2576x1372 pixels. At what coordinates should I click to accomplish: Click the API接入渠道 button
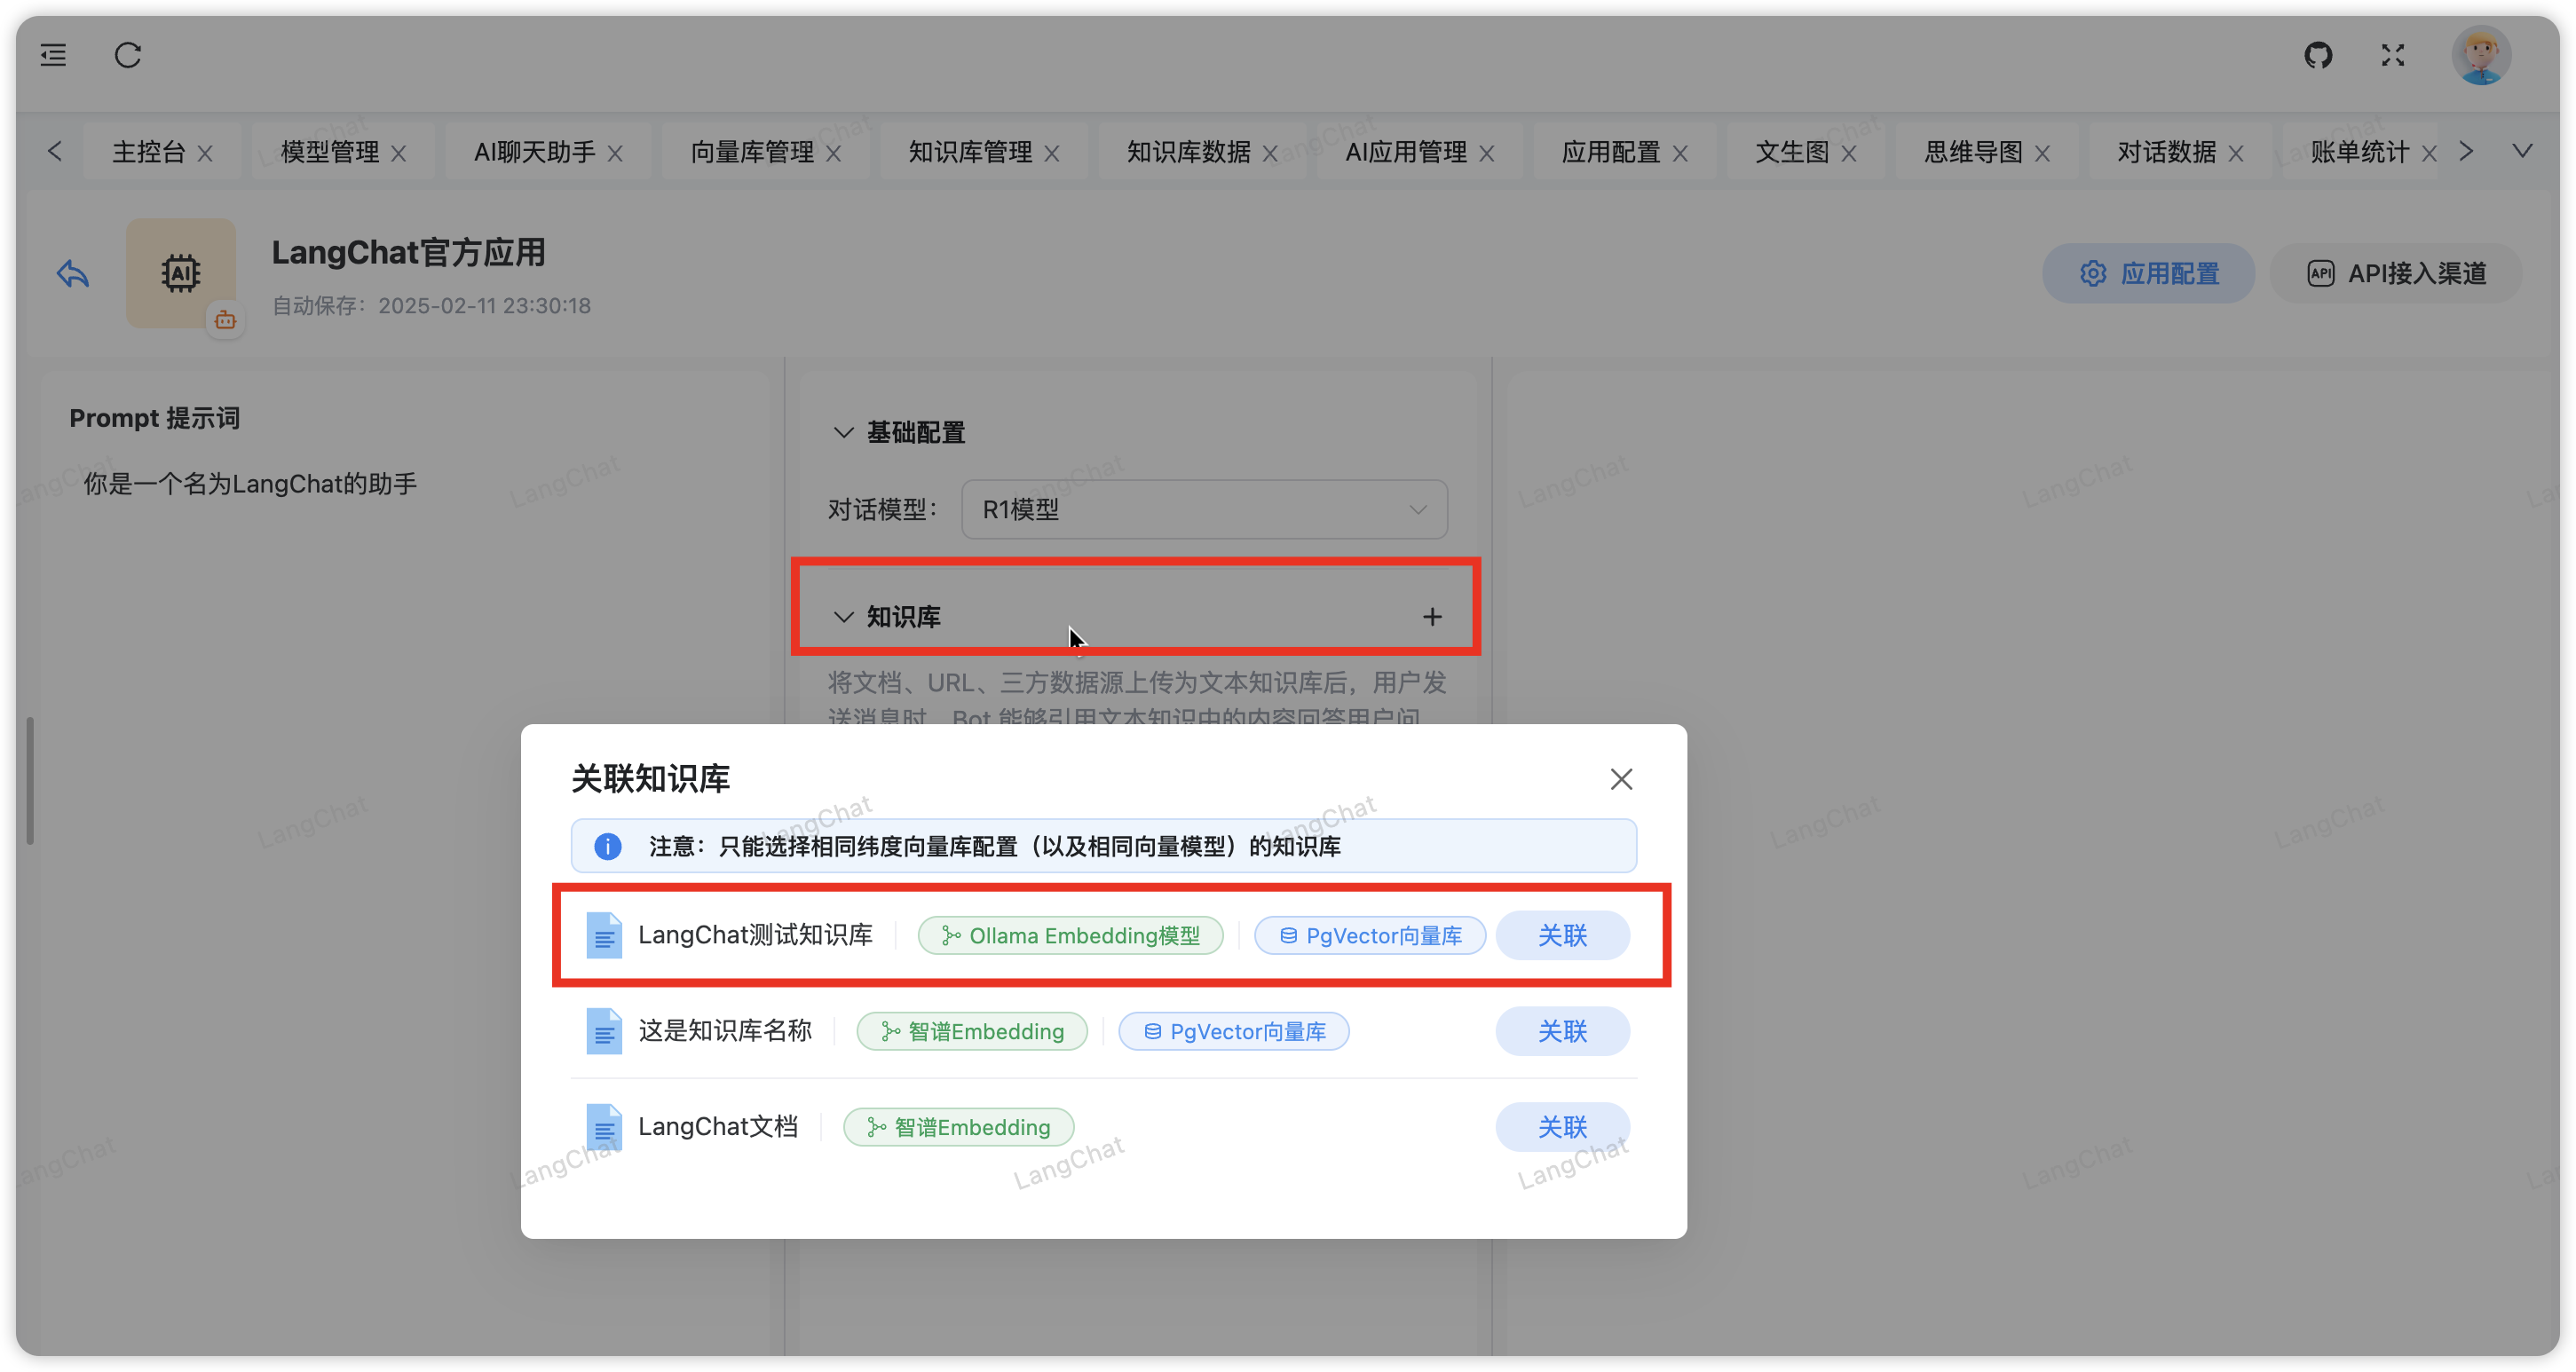[x=2396, y=273]
